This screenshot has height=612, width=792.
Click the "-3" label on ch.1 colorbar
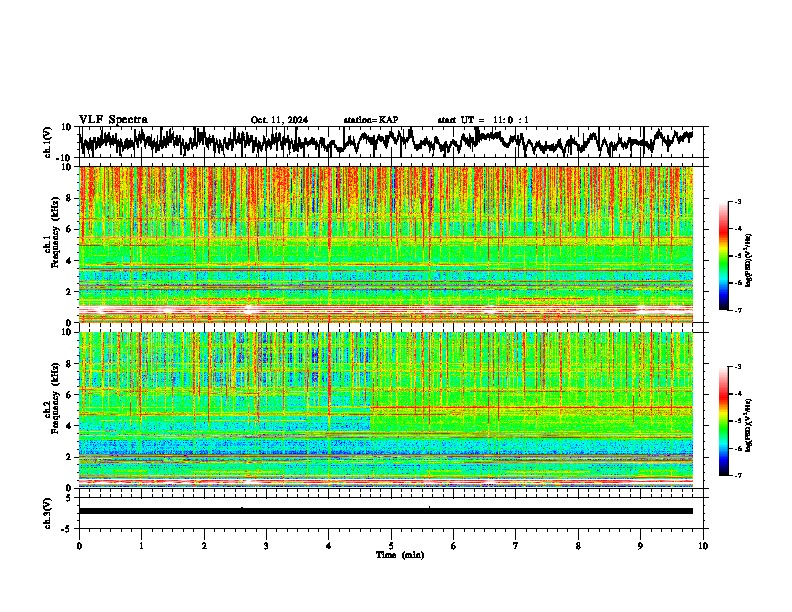(x=737, y=202)
